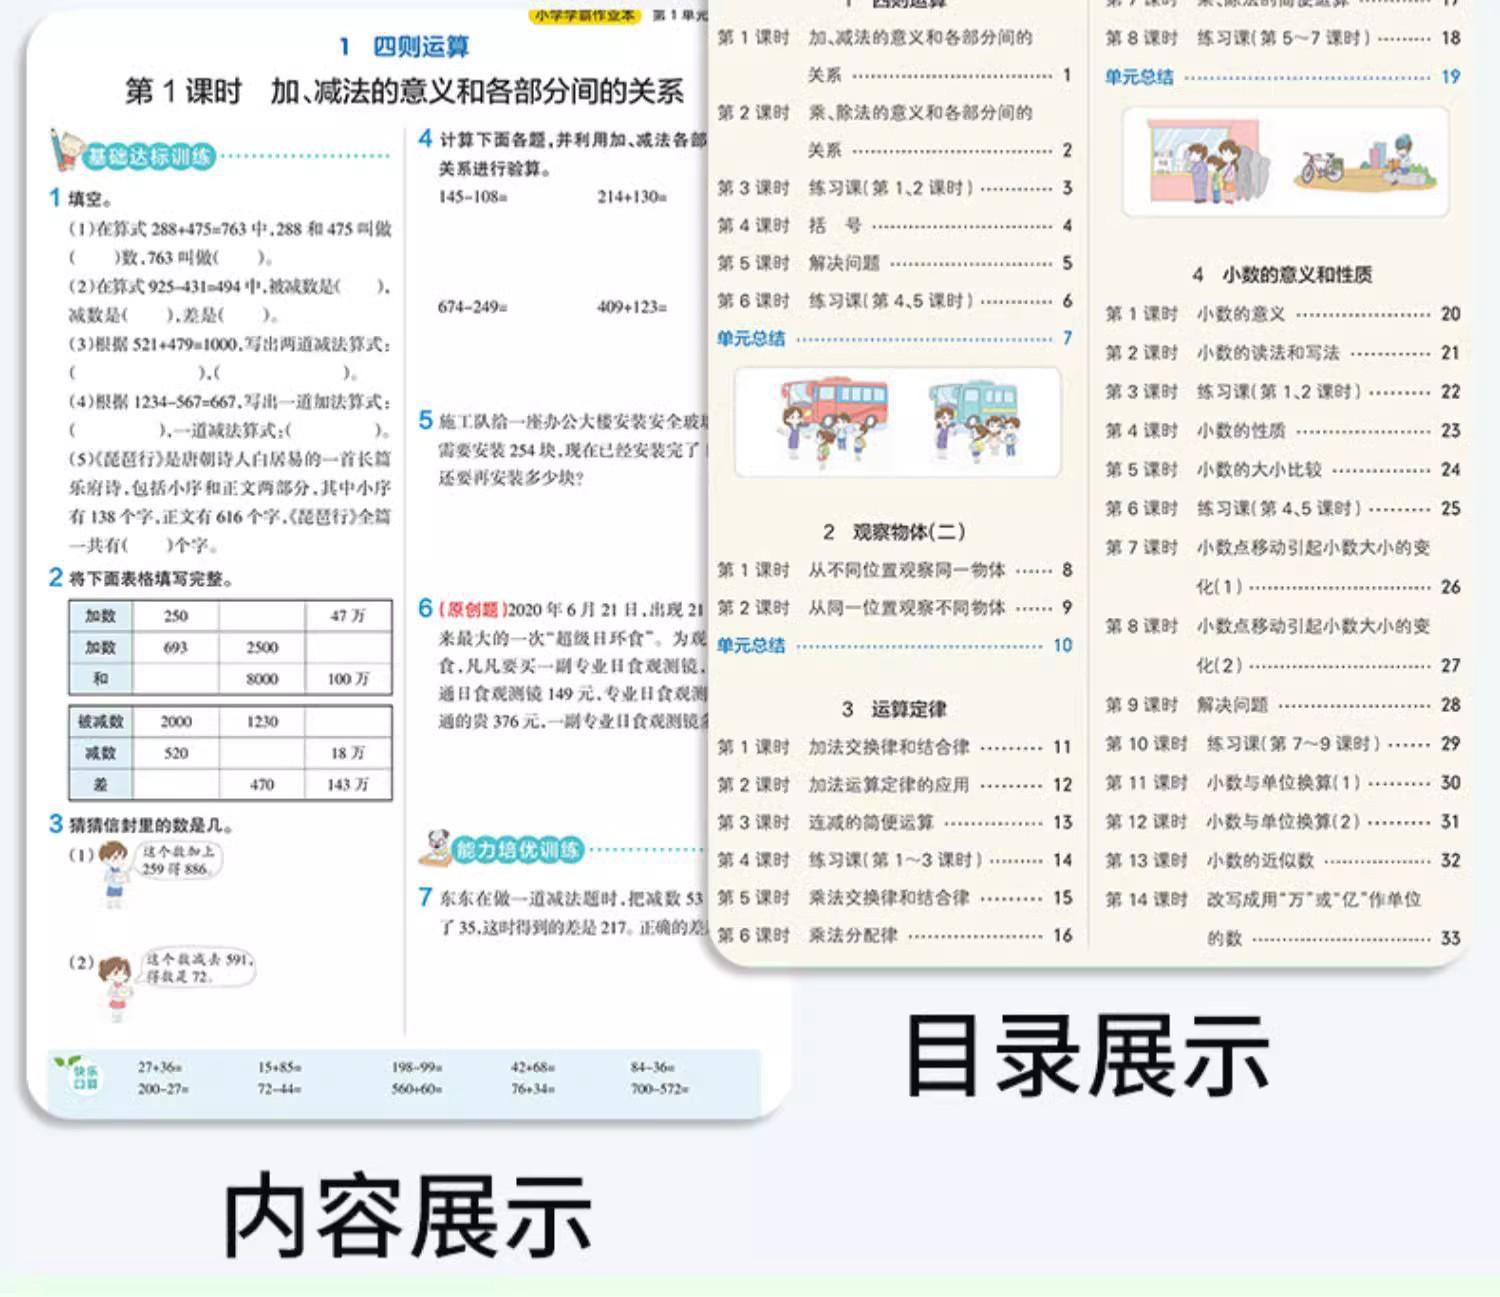Image resolution: width=1500 pixels, height=1297 pixels.
Task: Click the 基础达标训练 section banner
Action: click(x=149, y=157)
